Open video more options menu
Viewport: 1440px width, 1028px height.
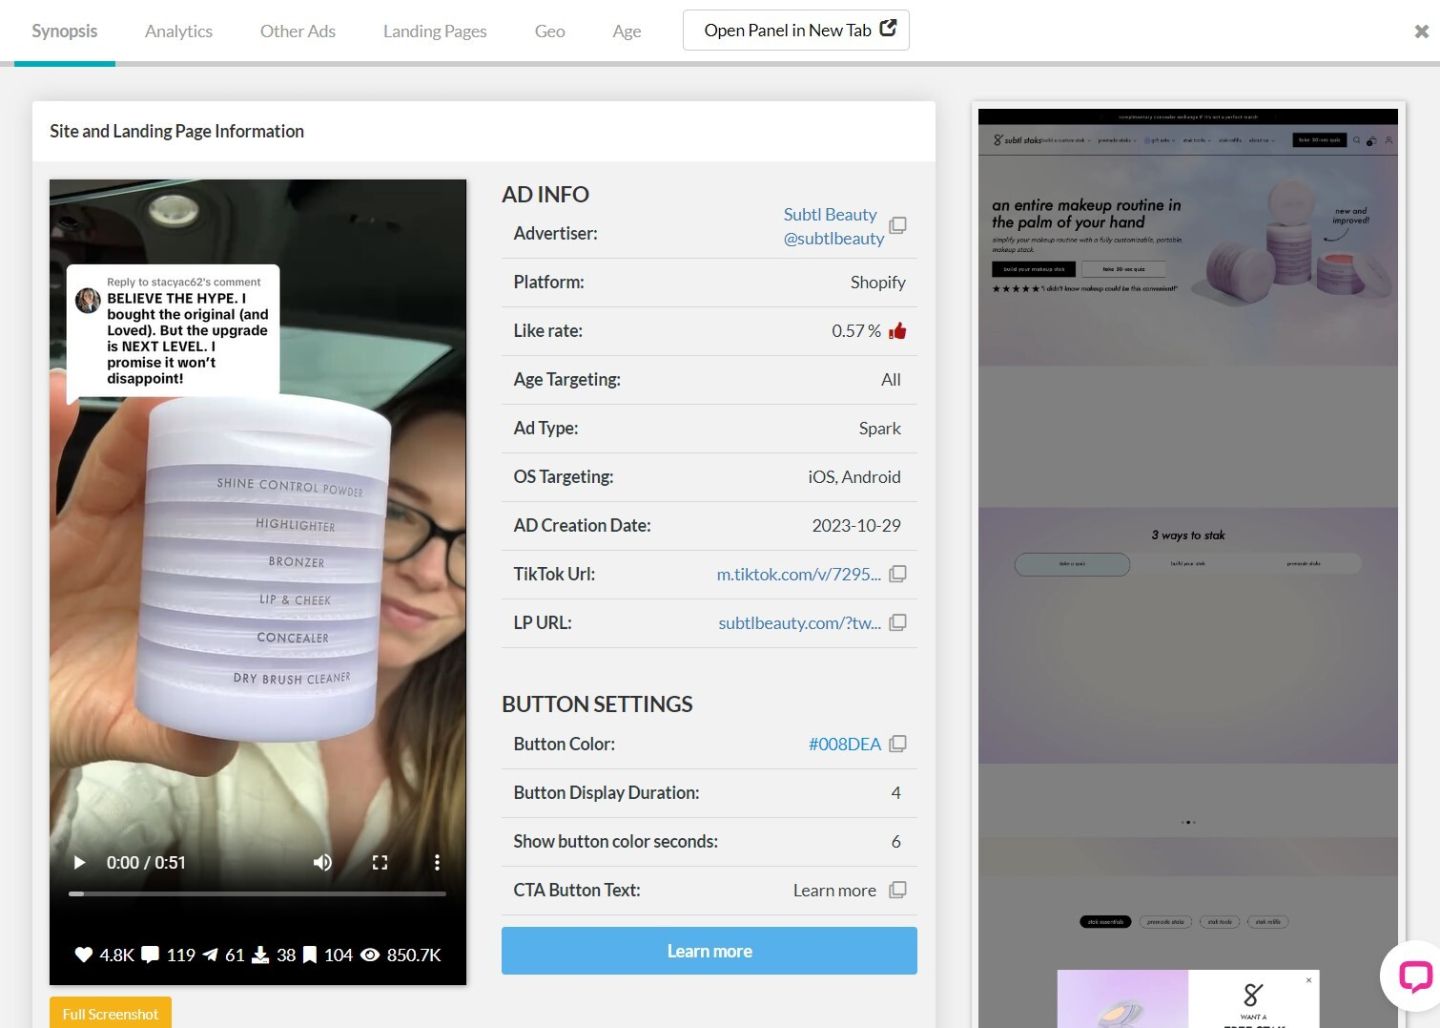pos(436,863)
